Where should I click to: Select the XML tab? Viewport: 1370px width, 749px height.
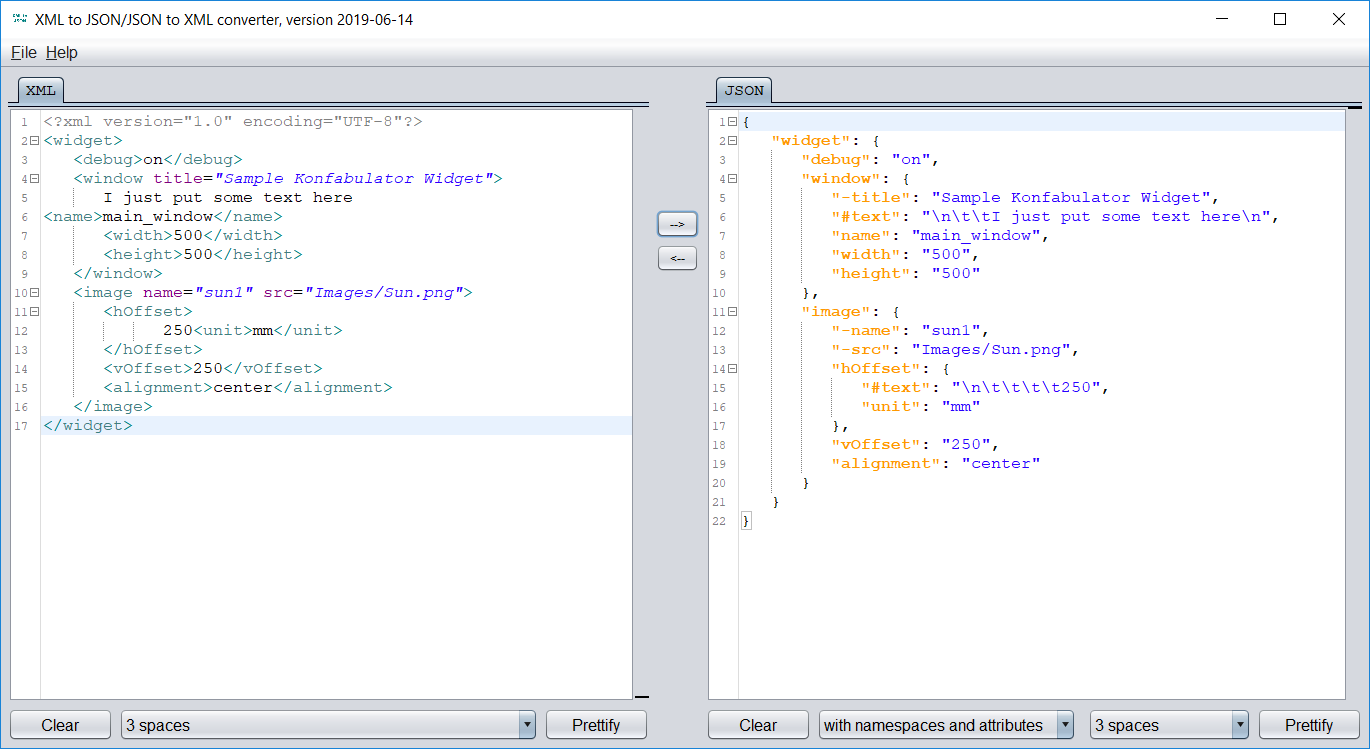(x=41, y=90)
